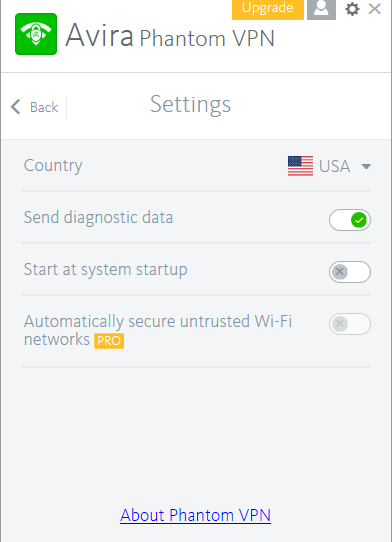Viewport: 392px width, 542px height.
Task: Disable Send diagnostic data toggle
Action: pyautogui.click(x=350, y=220)
